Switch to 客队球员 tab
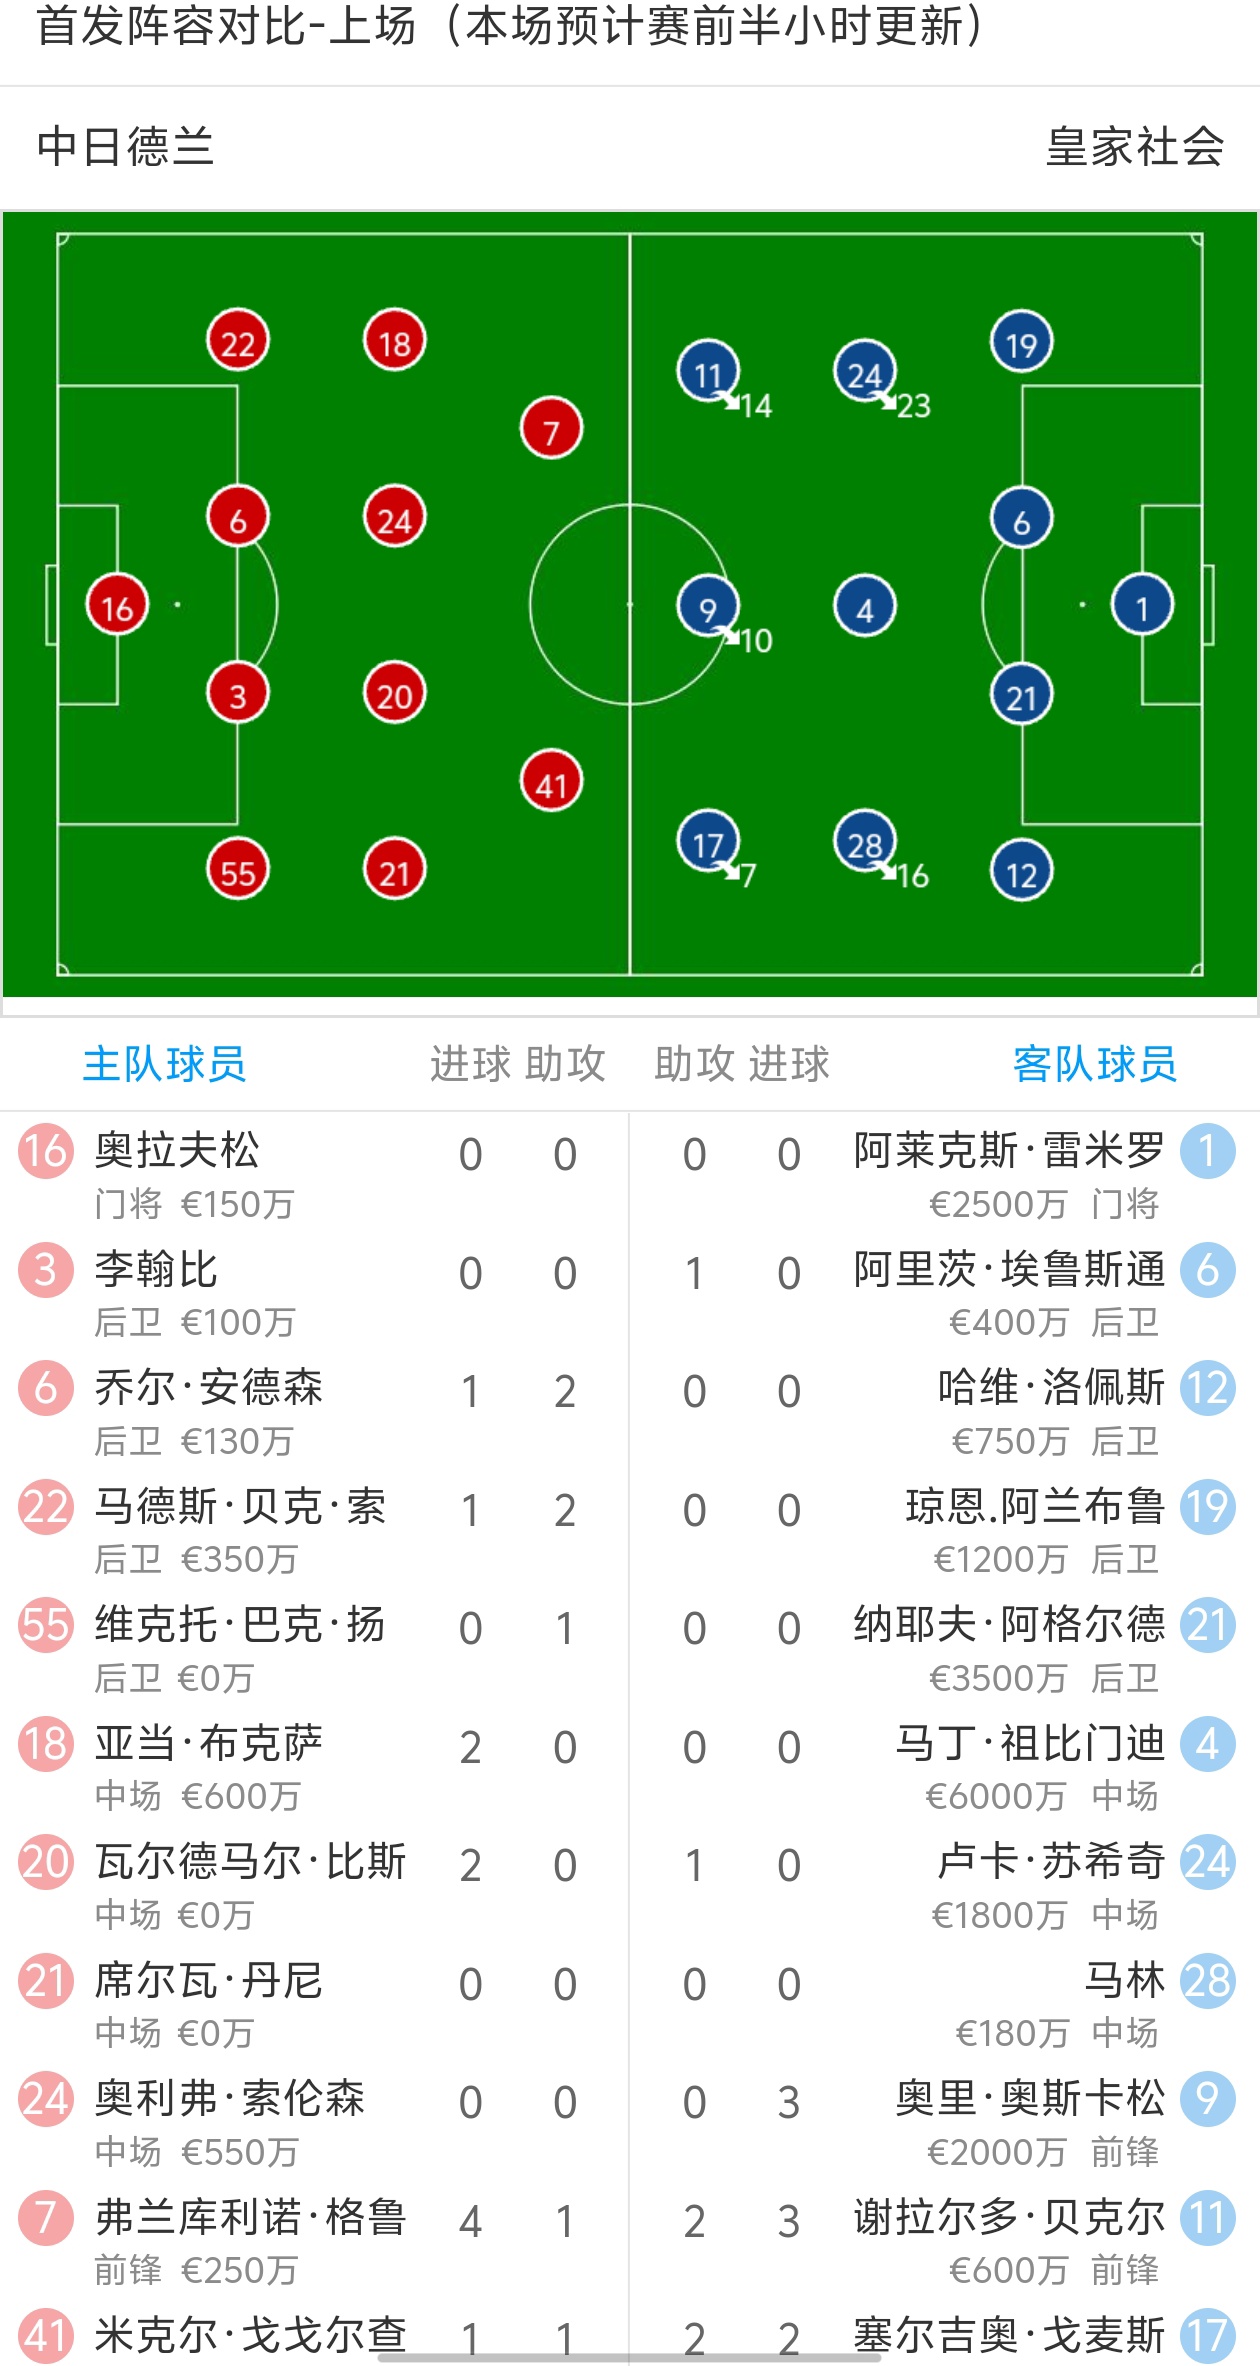 pyautogui.click(x=1095, y=1064)
